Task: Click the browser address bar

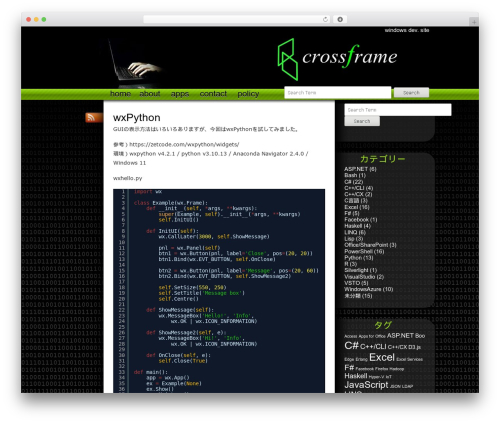Action: click(x=237, y=19)
